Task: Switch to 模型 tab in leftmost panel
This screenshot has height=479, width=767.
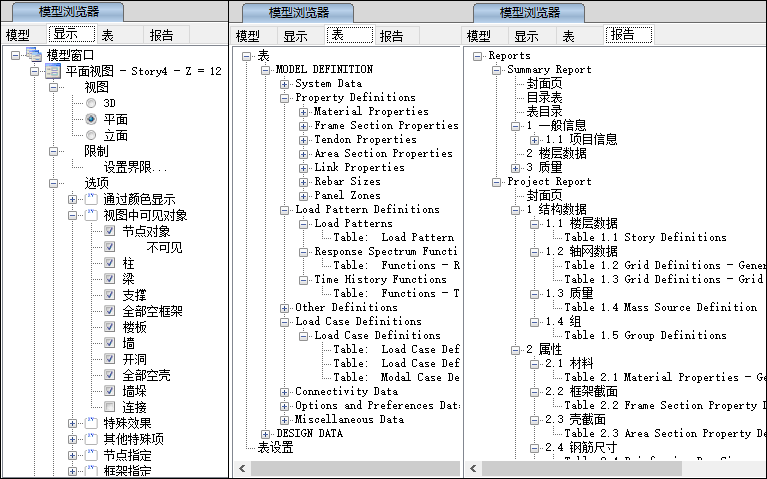Action: 18,35
